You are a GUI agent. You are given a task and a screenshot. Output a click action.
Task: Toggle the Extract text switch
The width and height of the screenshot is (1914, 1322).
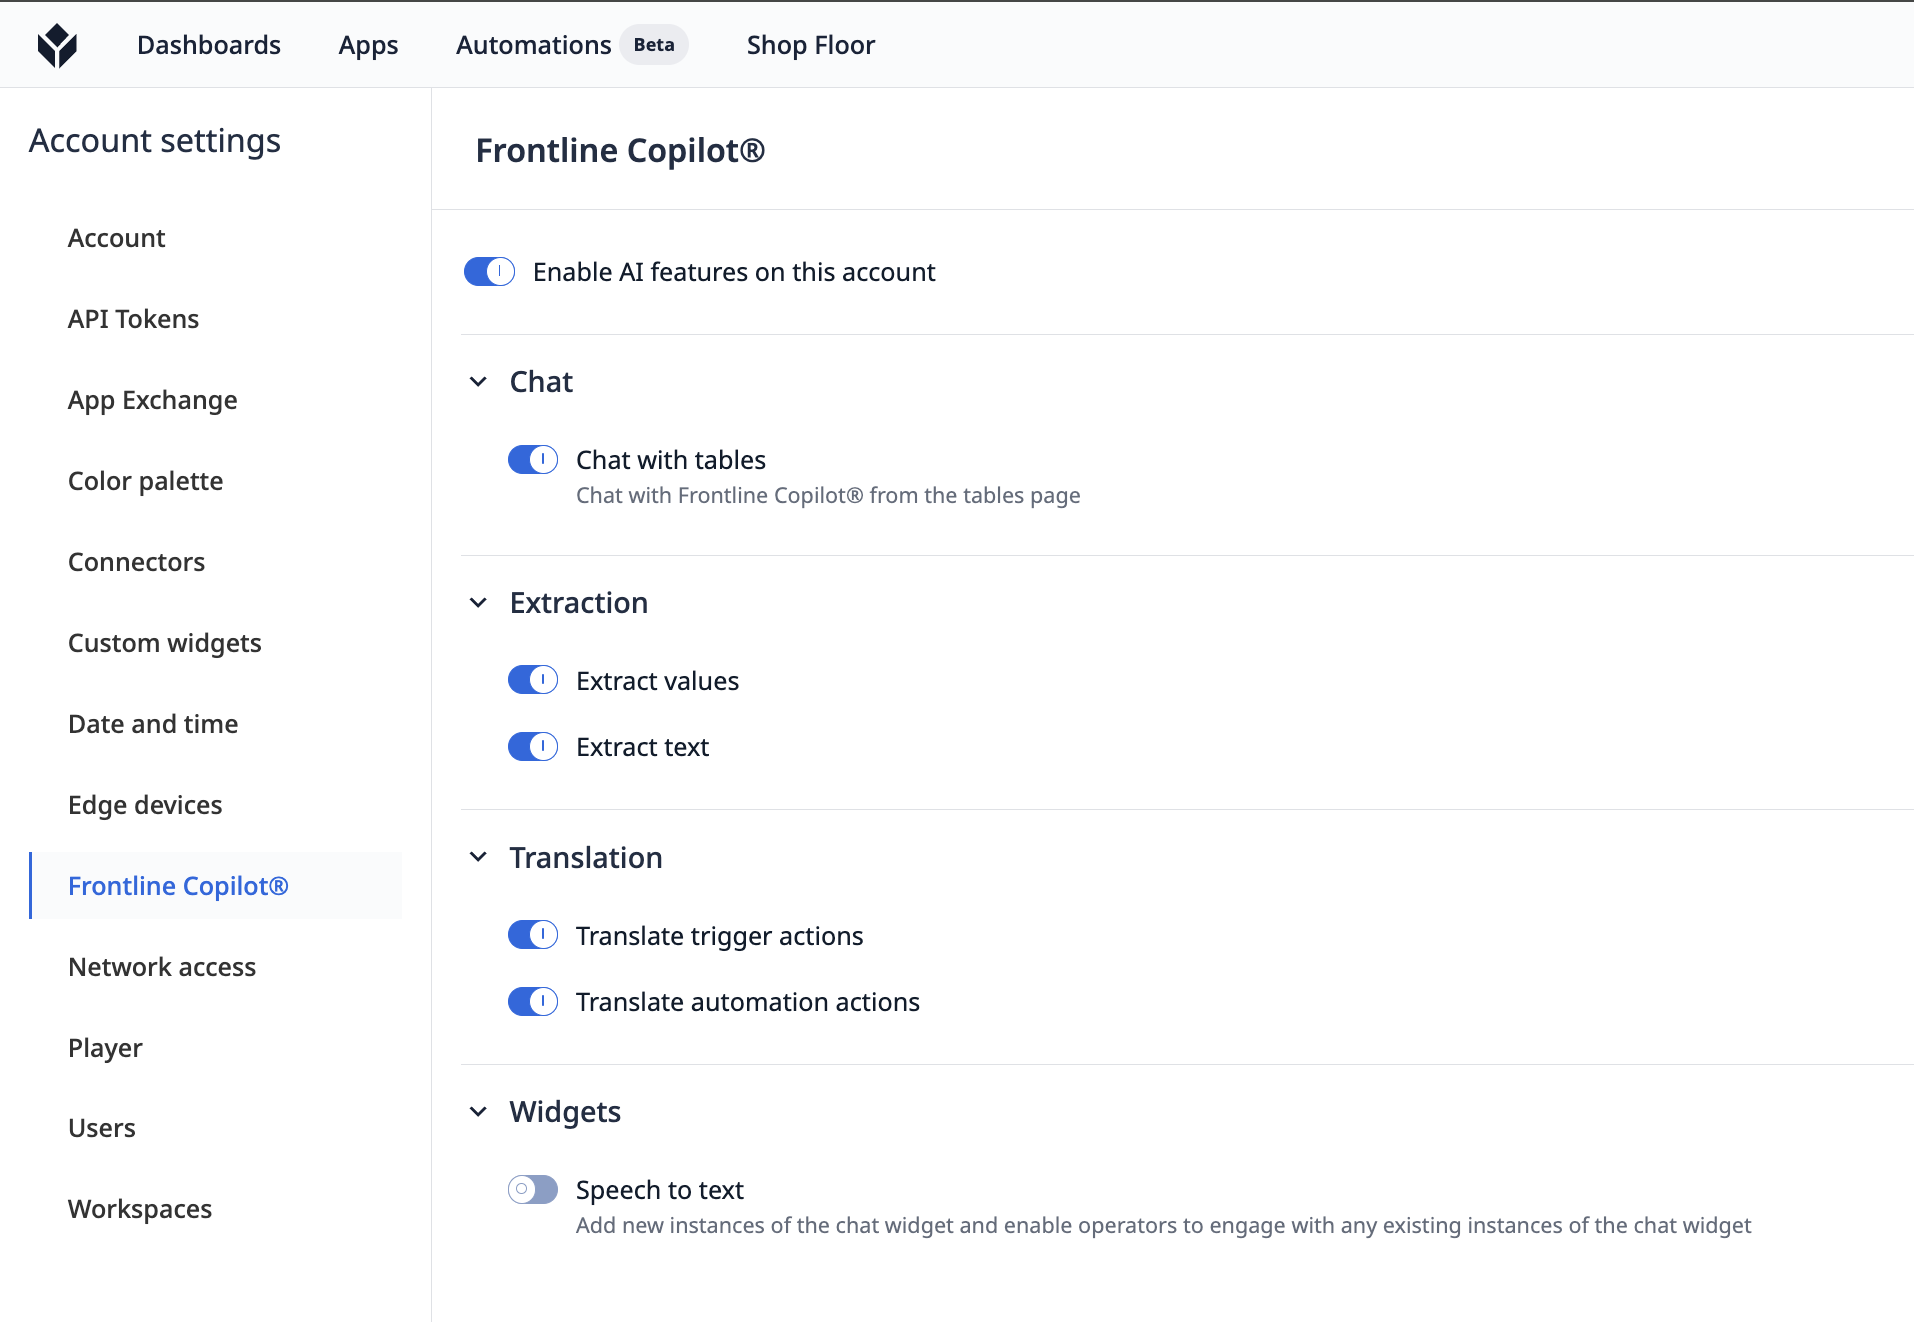(533, 746)
